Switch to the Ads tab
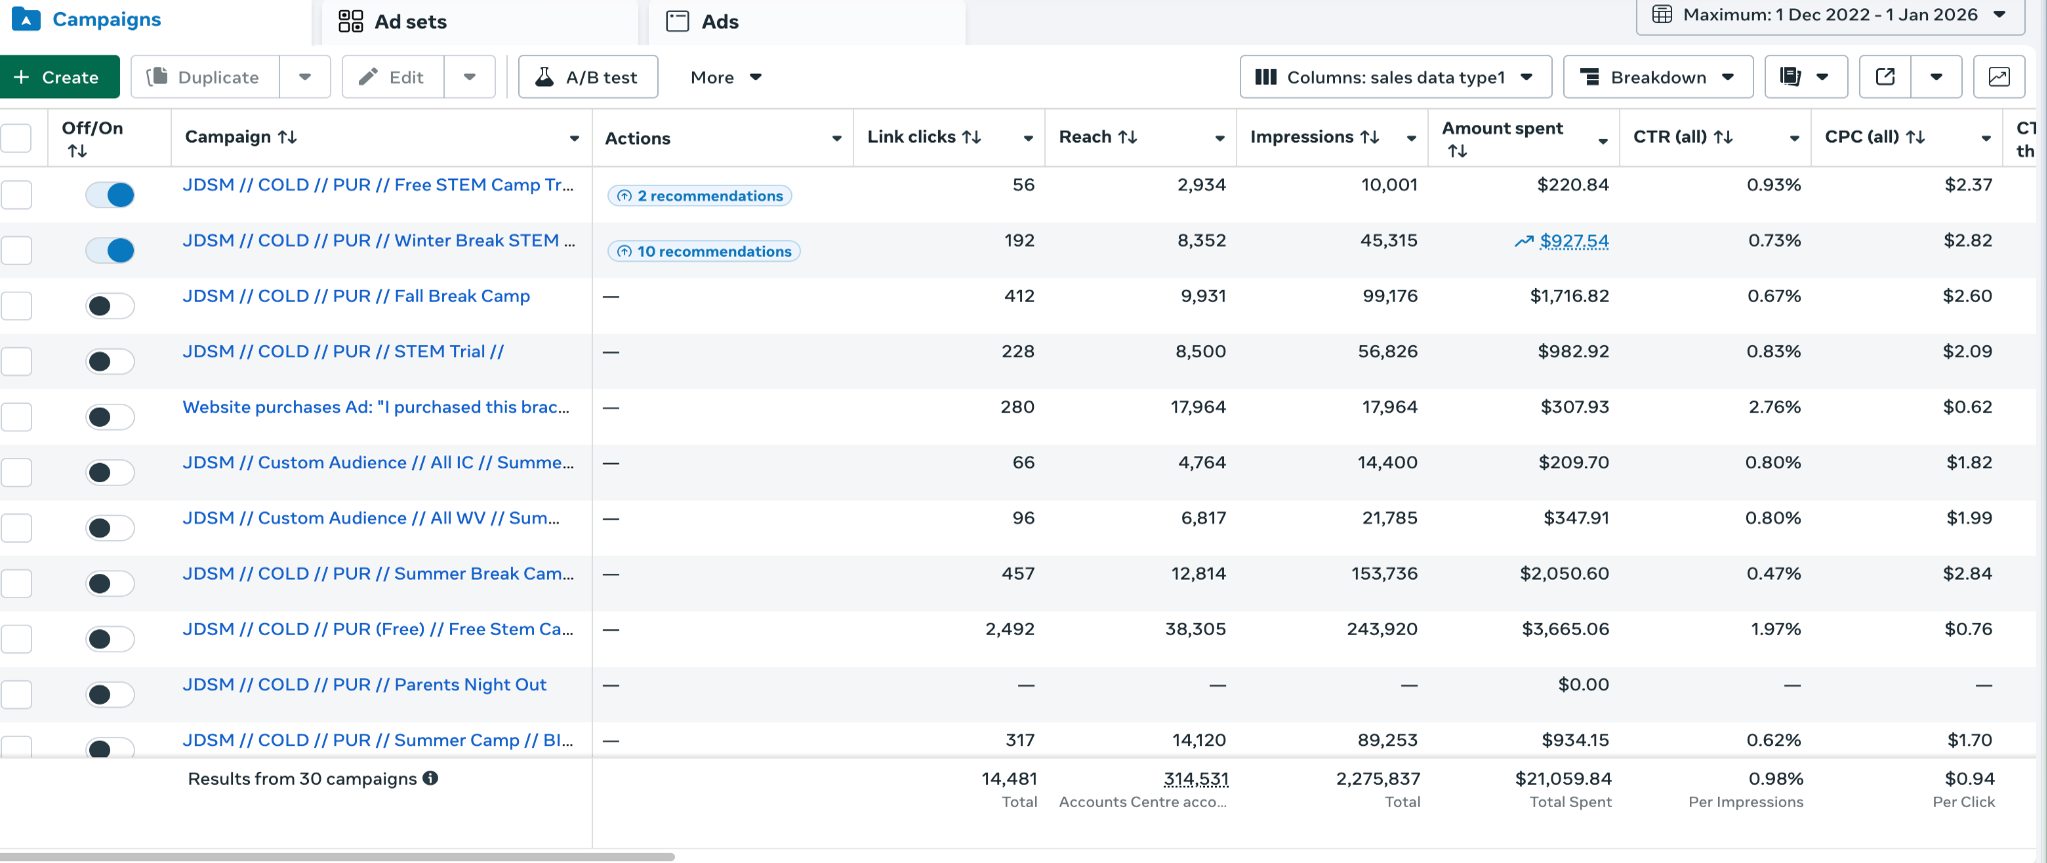The width and height of the screenshot is (2047, 863). [703, 22]
